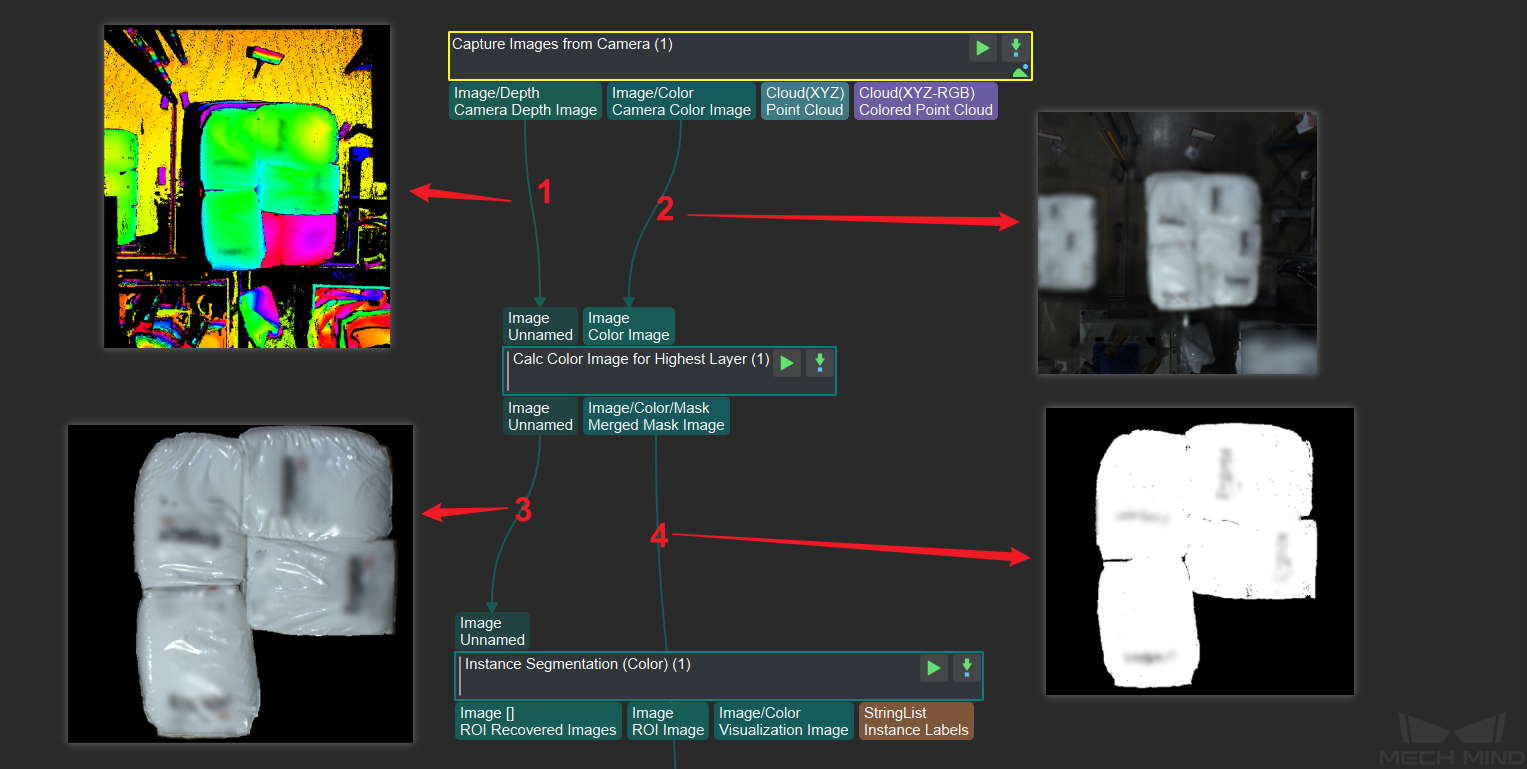Image resolution: width=1527 pixels, height=769 pixels.
Task: Click the Colored Point Cloud output port
Action: coord(925,101)
